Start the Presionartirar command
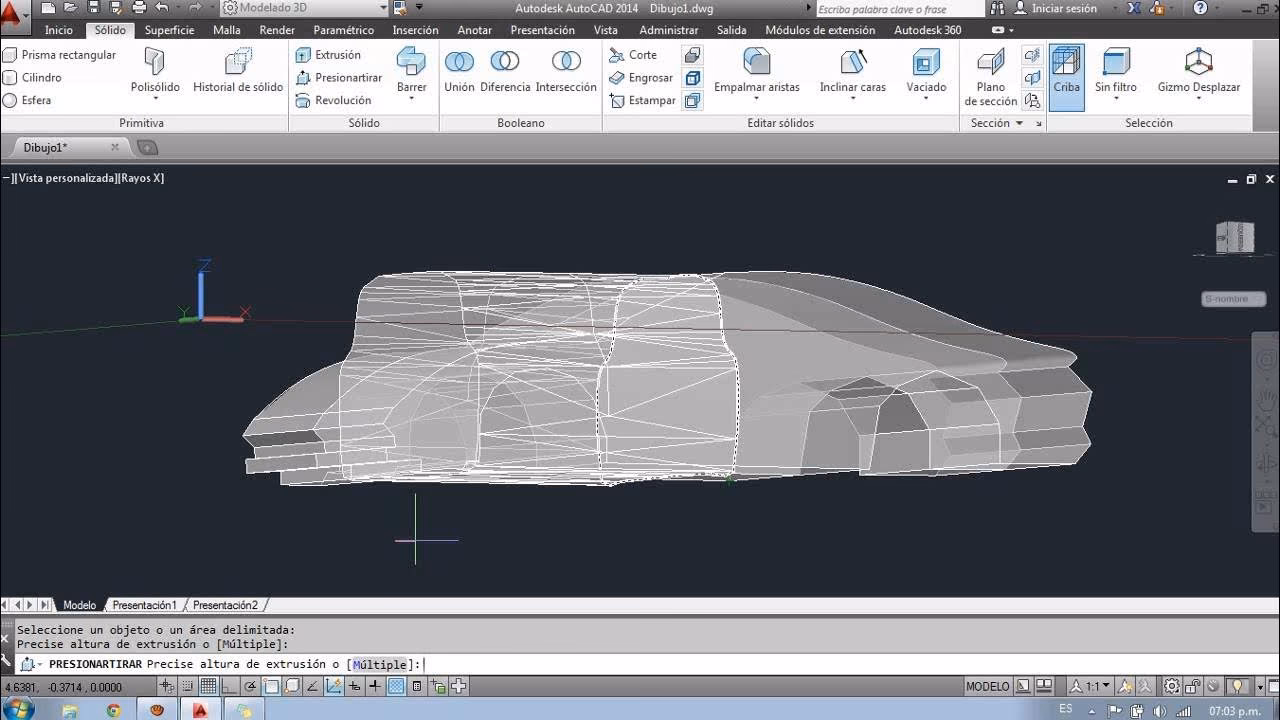 pos(346,78)
